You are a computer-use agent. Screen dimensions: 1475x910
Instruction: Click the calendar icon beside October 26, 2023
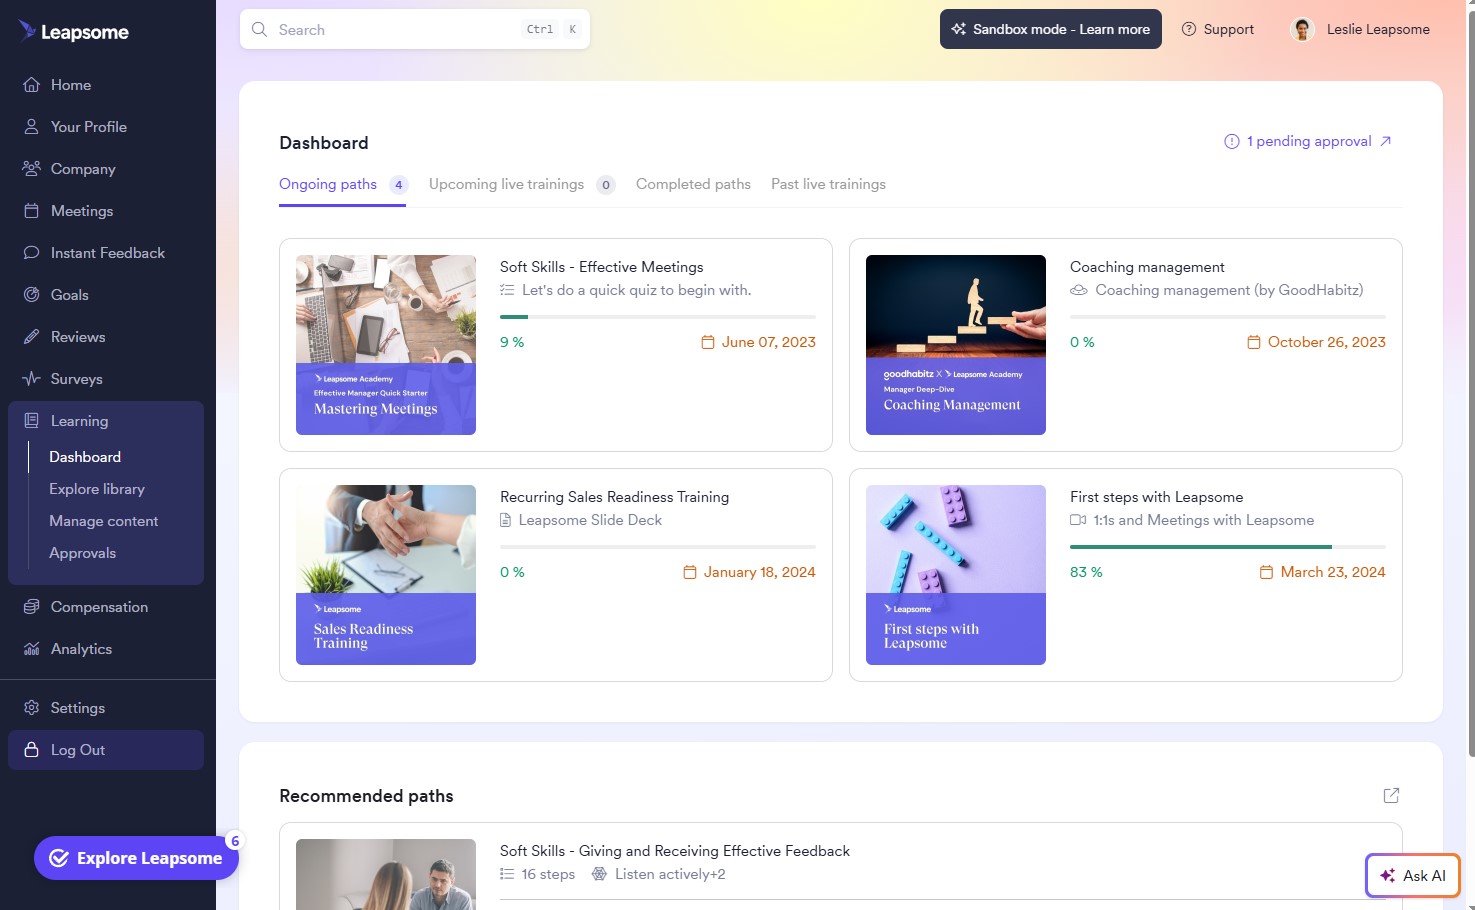tap(1254, 342)
